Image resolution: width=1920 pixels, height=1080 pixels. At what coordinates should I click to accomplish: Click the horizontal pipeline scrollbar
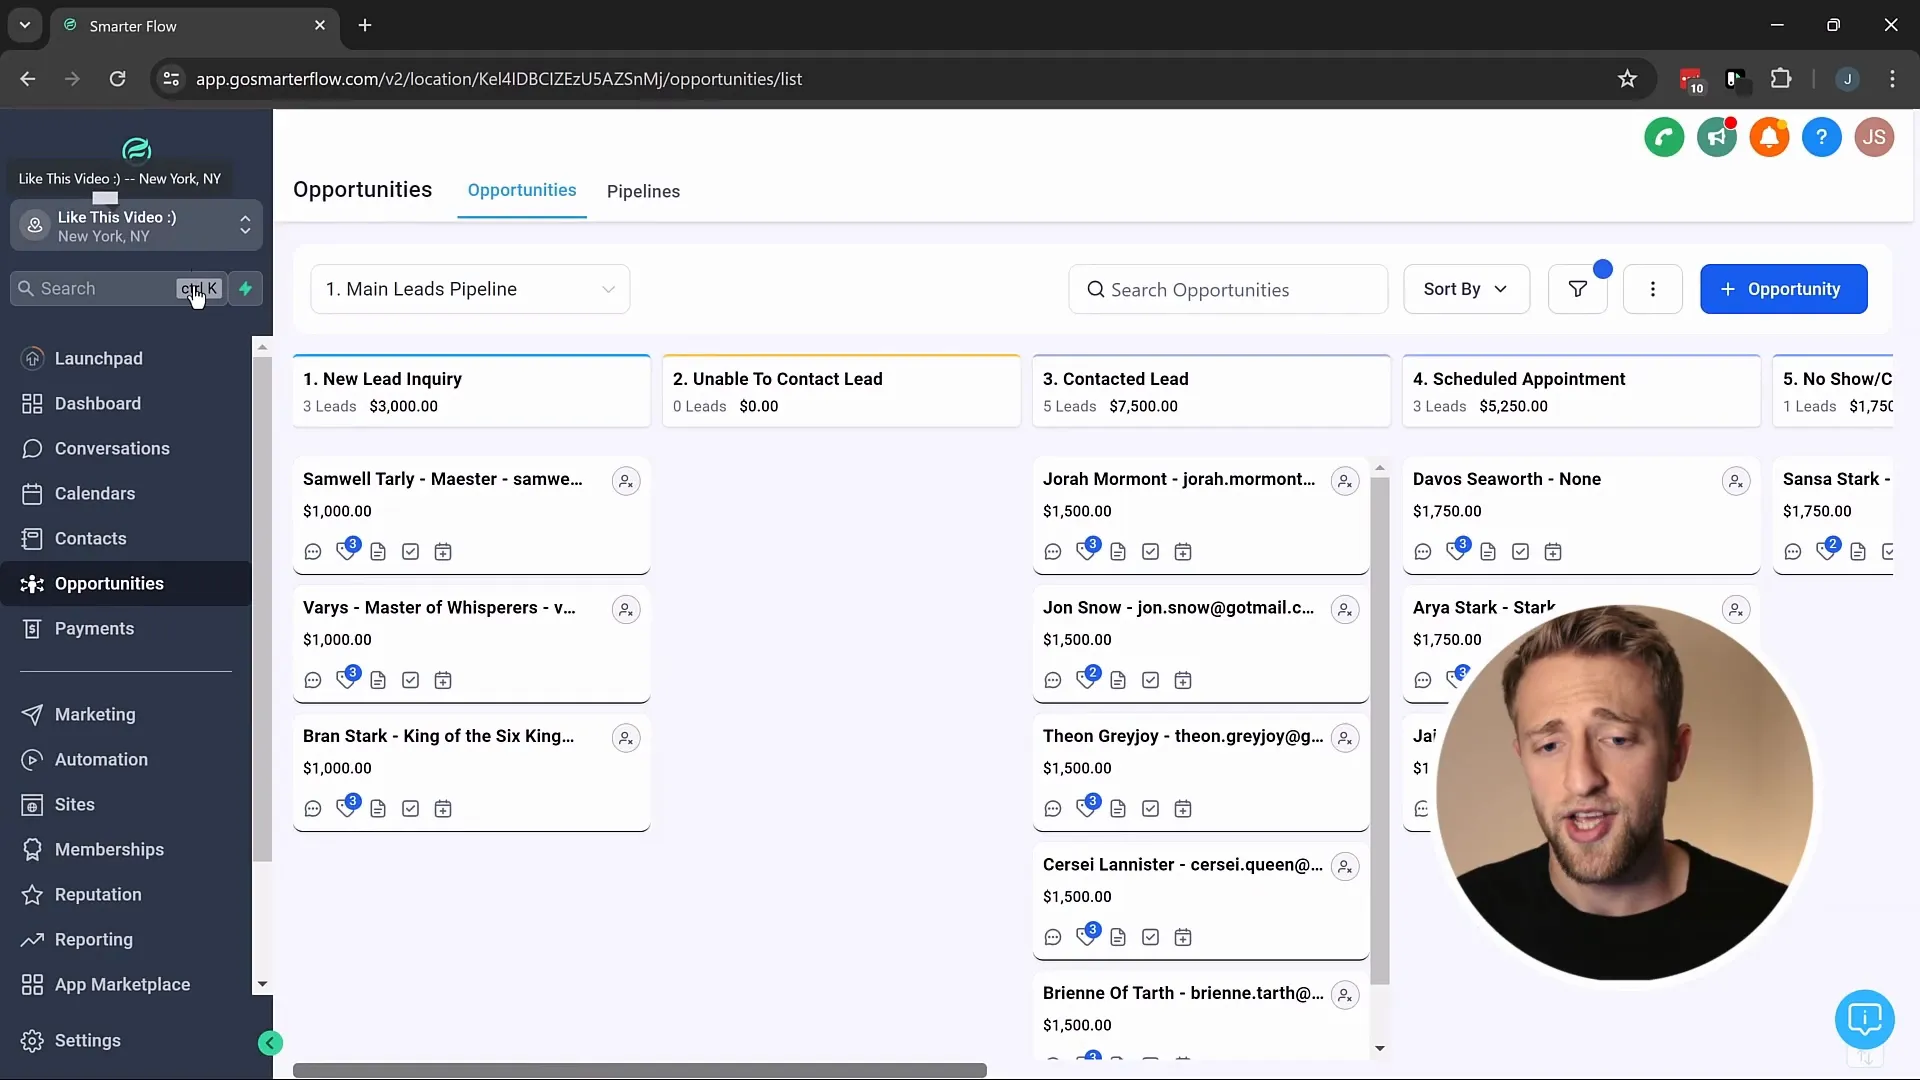click(x=640, y=1070)
